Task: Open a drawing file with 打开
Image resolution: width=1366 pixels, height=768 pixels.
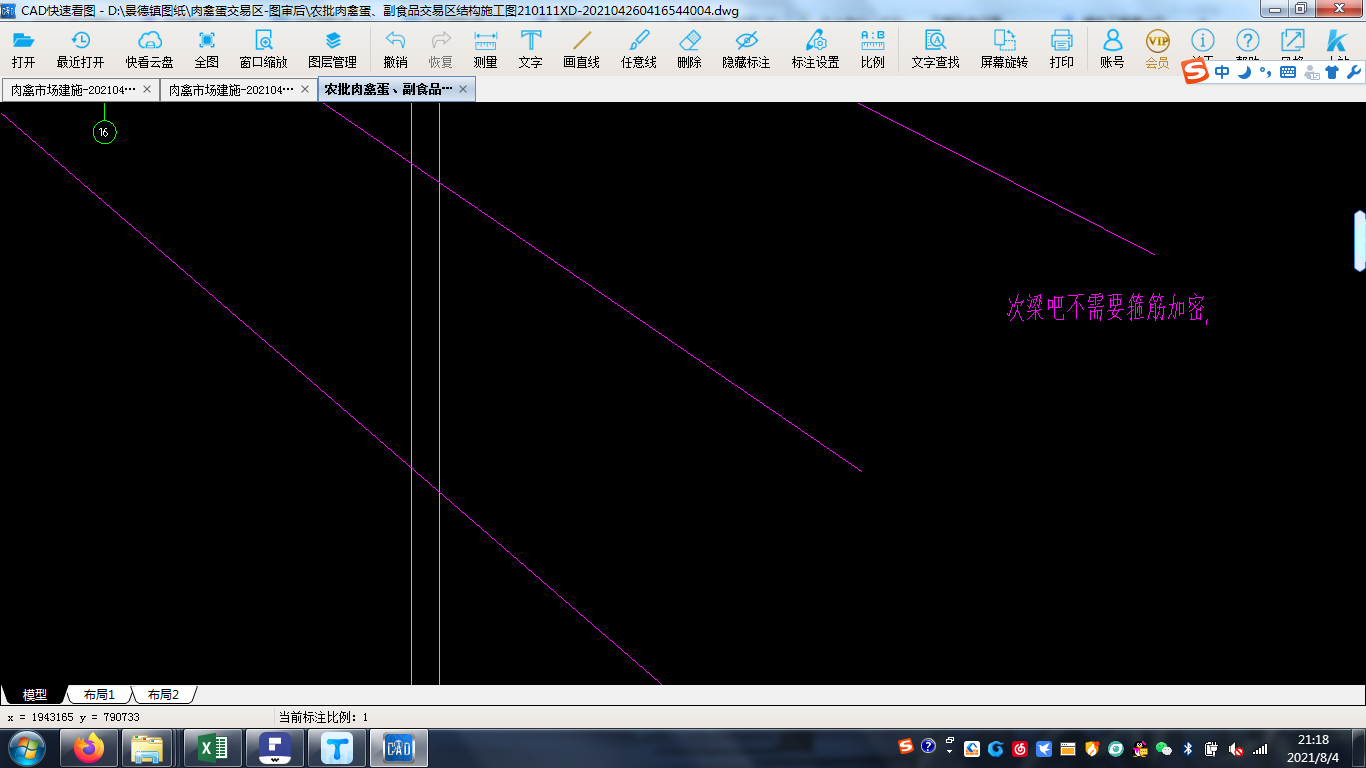Action: tap(23, 49)
